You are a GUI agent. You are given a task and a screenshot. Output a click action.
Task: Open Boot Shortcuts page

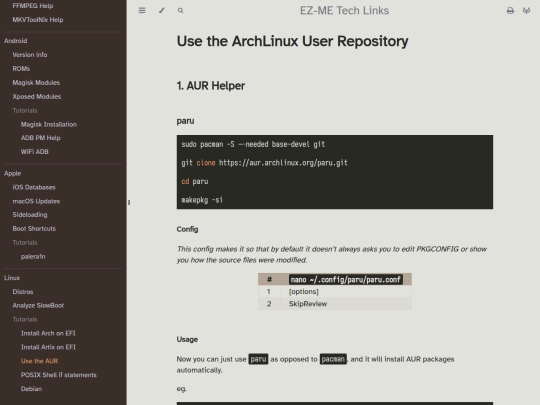tap(34, 229)
